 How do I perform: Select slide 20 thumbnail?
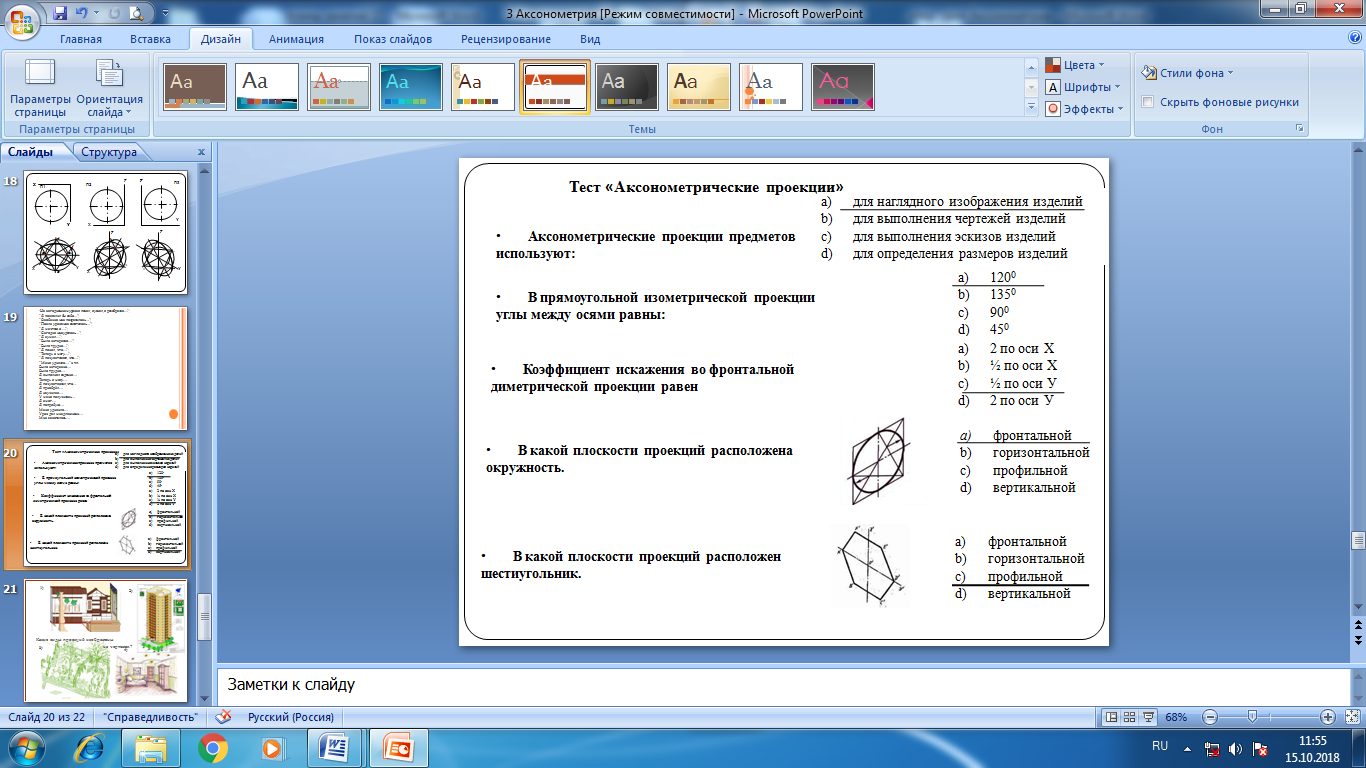(106, 505)
